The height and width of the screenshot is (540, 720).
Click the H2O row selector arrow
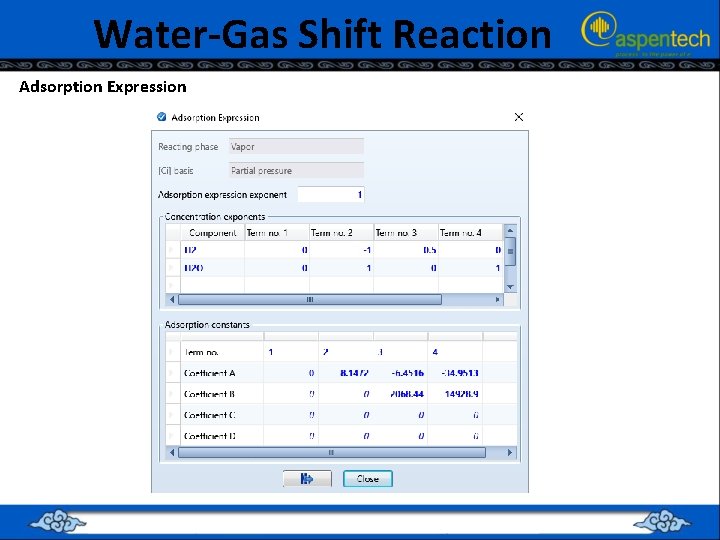[x=173, y=268]
